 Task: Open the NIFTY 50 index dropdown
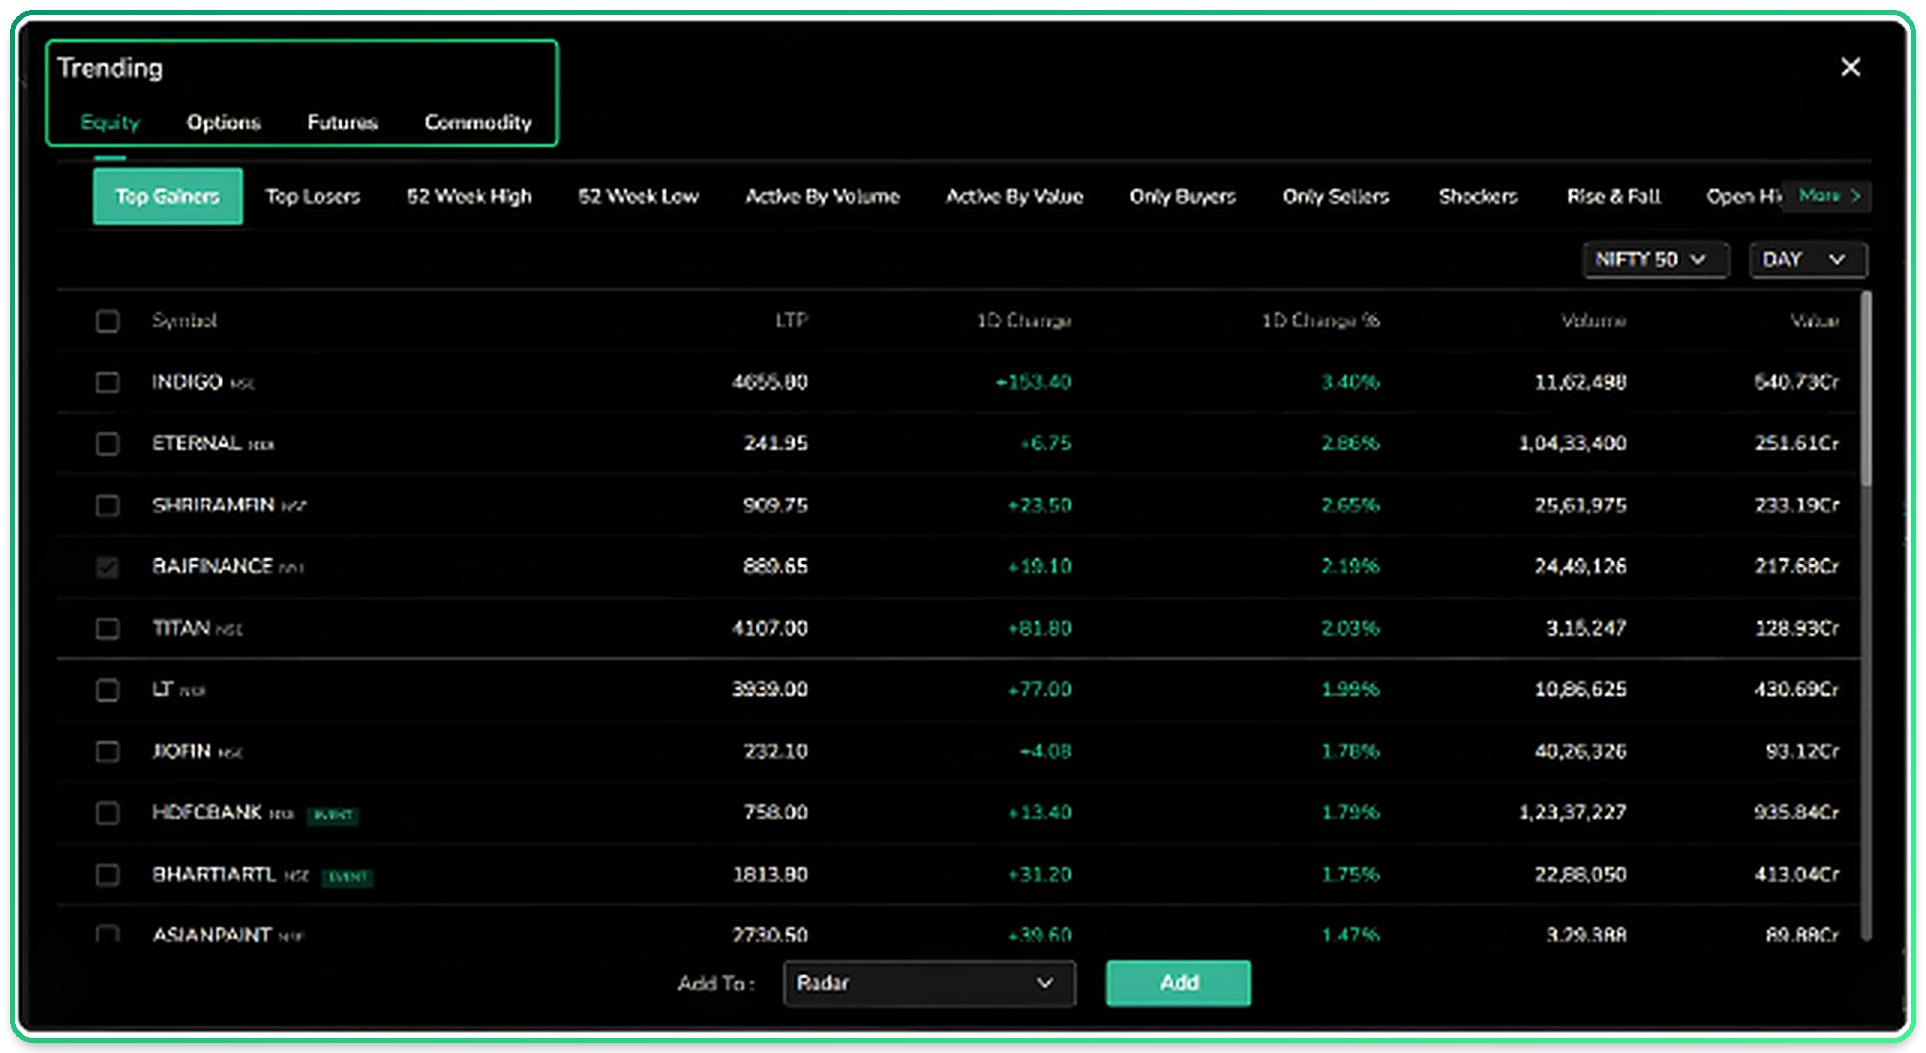(x=1655, y=259)
